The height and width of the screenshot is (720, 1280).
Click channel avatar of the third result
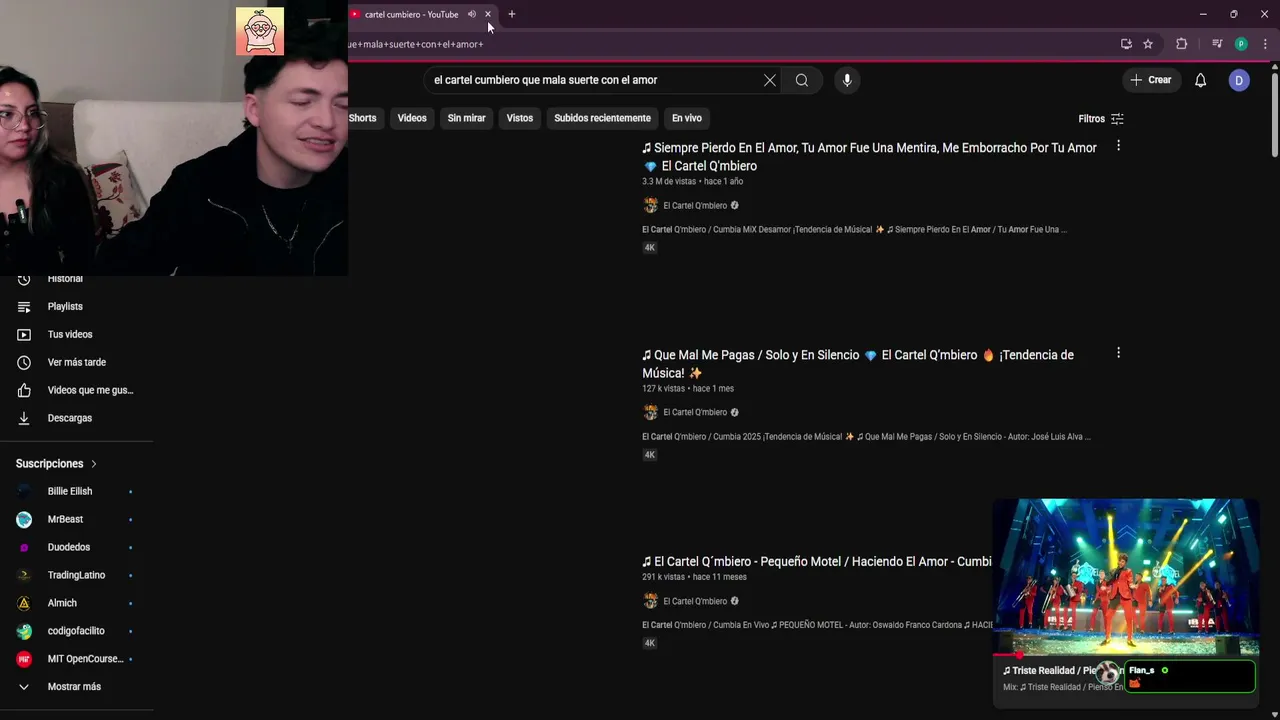coord(650,602)
